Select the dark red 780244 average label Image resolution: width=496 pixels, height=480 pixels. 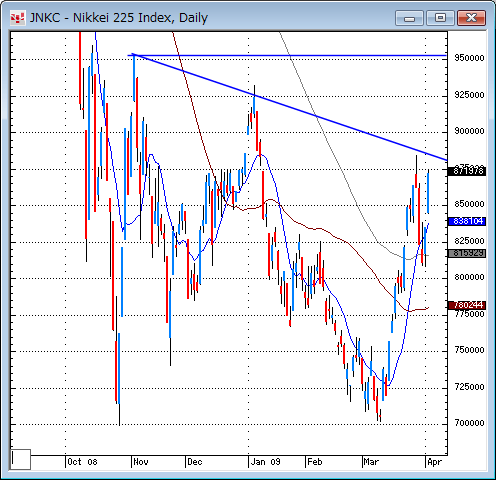pyautogui.click(x=467, y=305)
